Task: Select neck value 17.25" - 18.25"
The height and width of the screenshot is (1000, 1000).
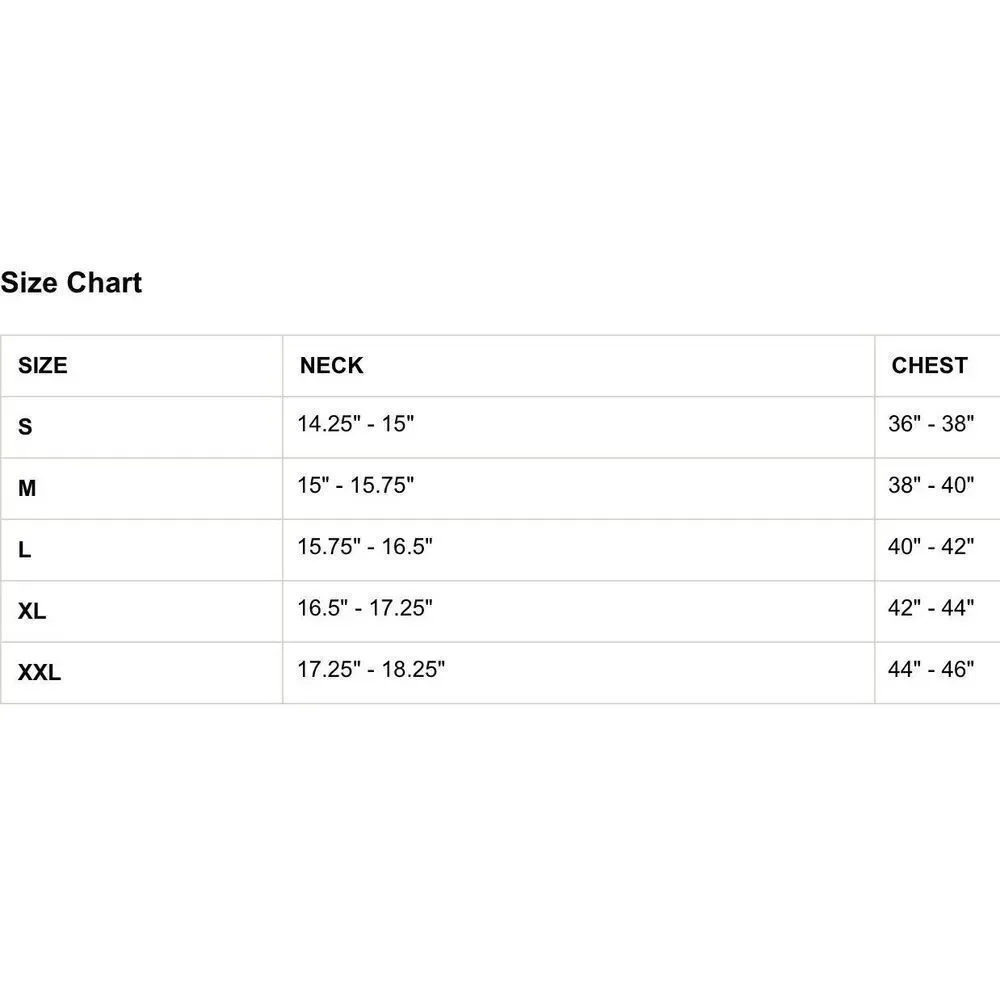Action: click(x=371, y=669)
